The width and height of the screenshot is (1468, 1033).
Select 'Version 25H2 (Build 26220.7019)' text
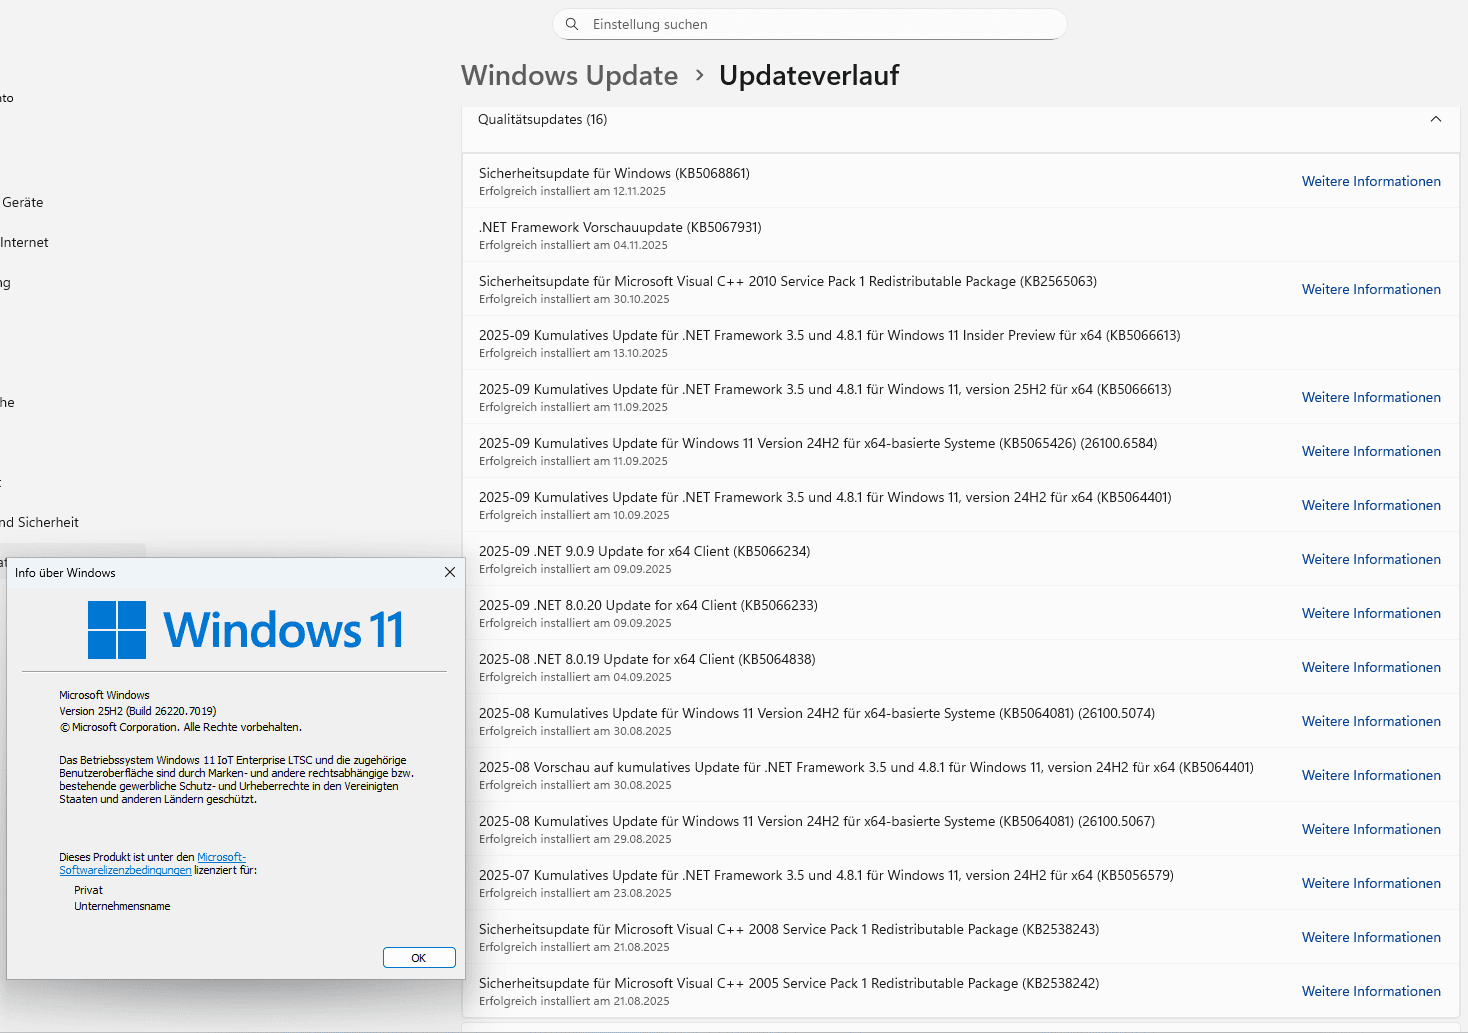[x=138, y=711]
